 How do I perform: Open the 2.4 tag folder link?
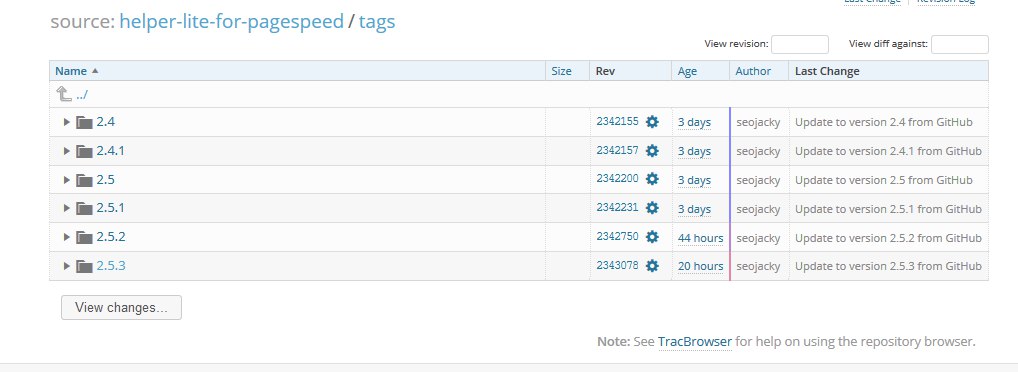pos(106,122)
